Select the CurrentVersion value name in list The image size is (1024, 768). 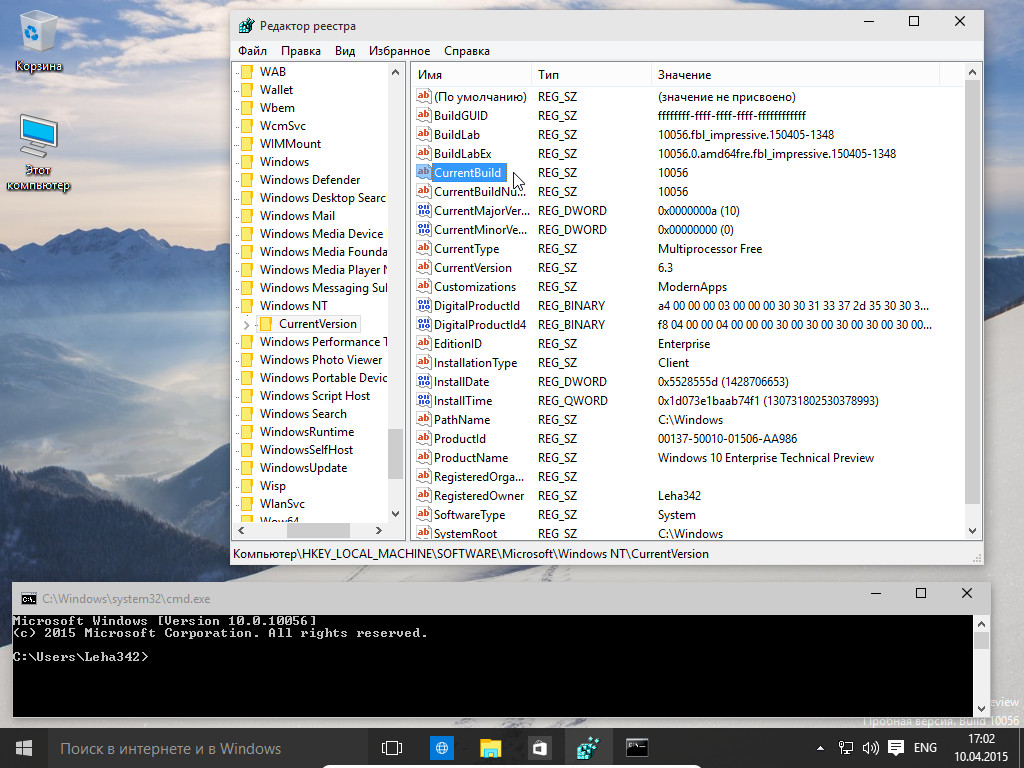coord(473,268)
